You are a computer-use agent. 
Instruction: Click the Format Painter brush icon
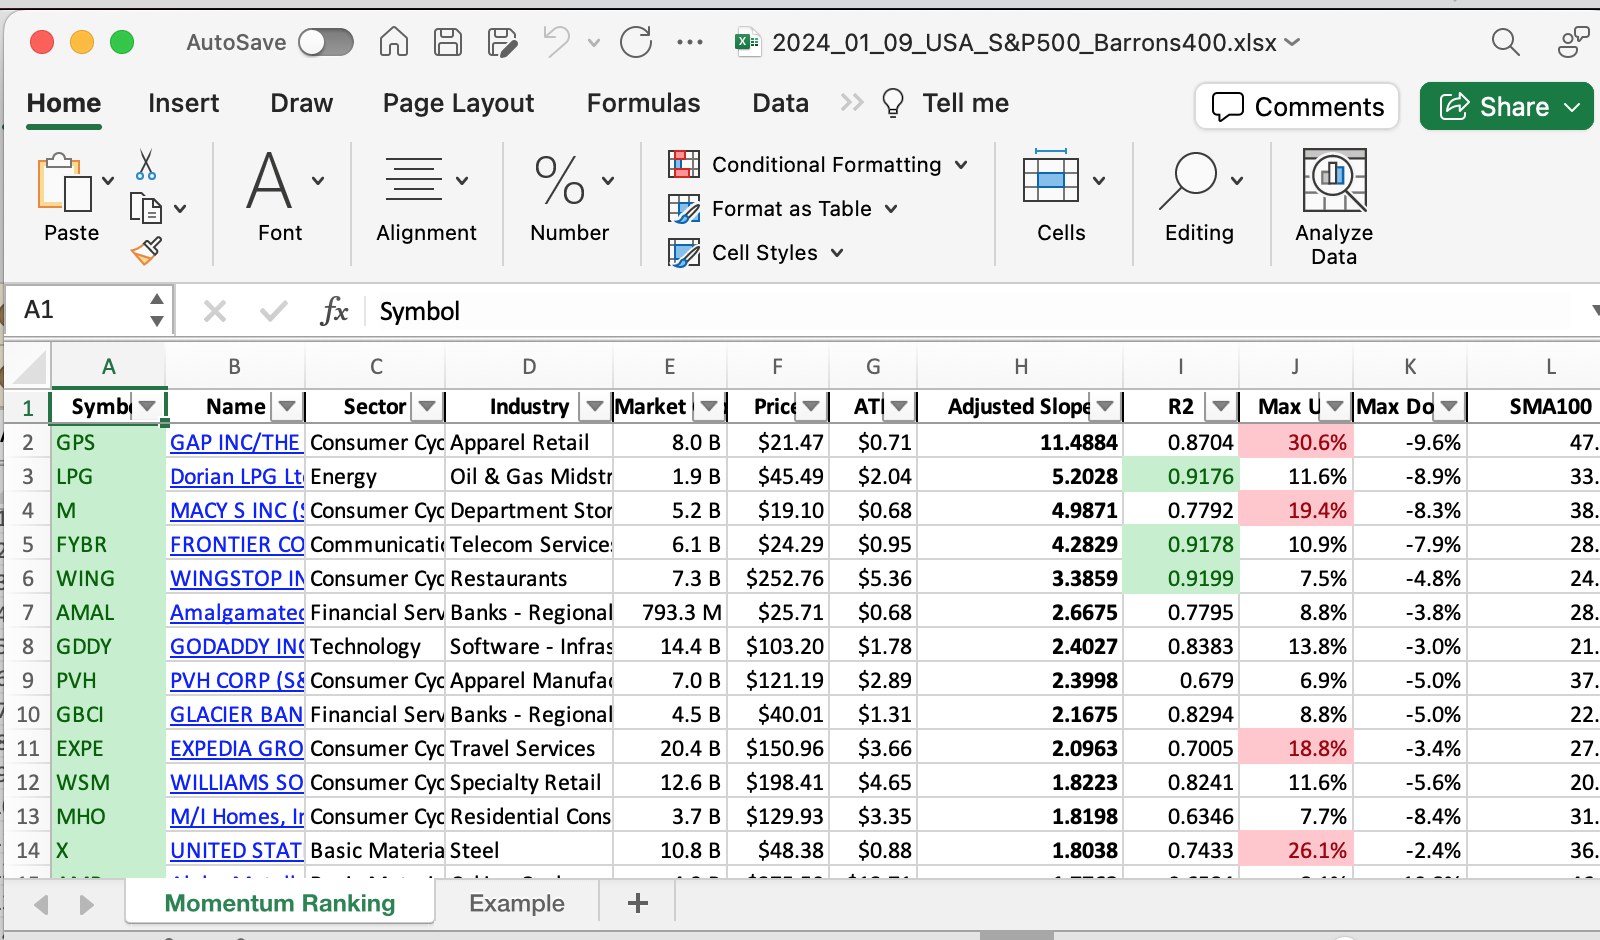[146, 250]
